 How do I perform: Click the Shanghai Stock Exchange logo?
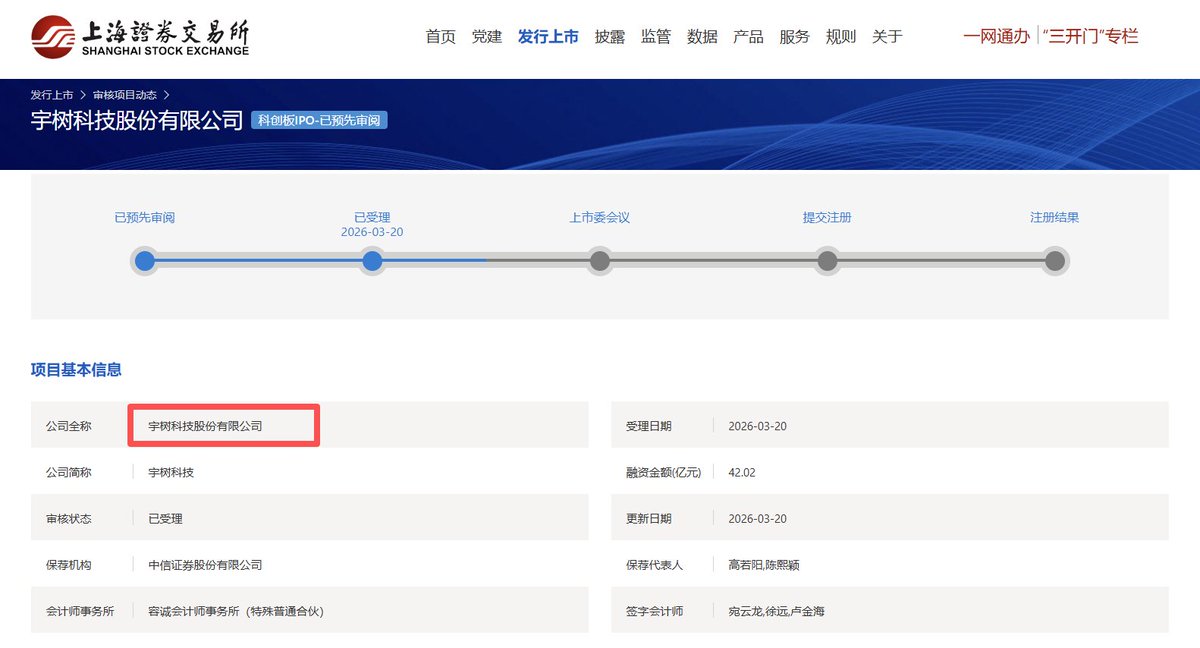point(139,36)
